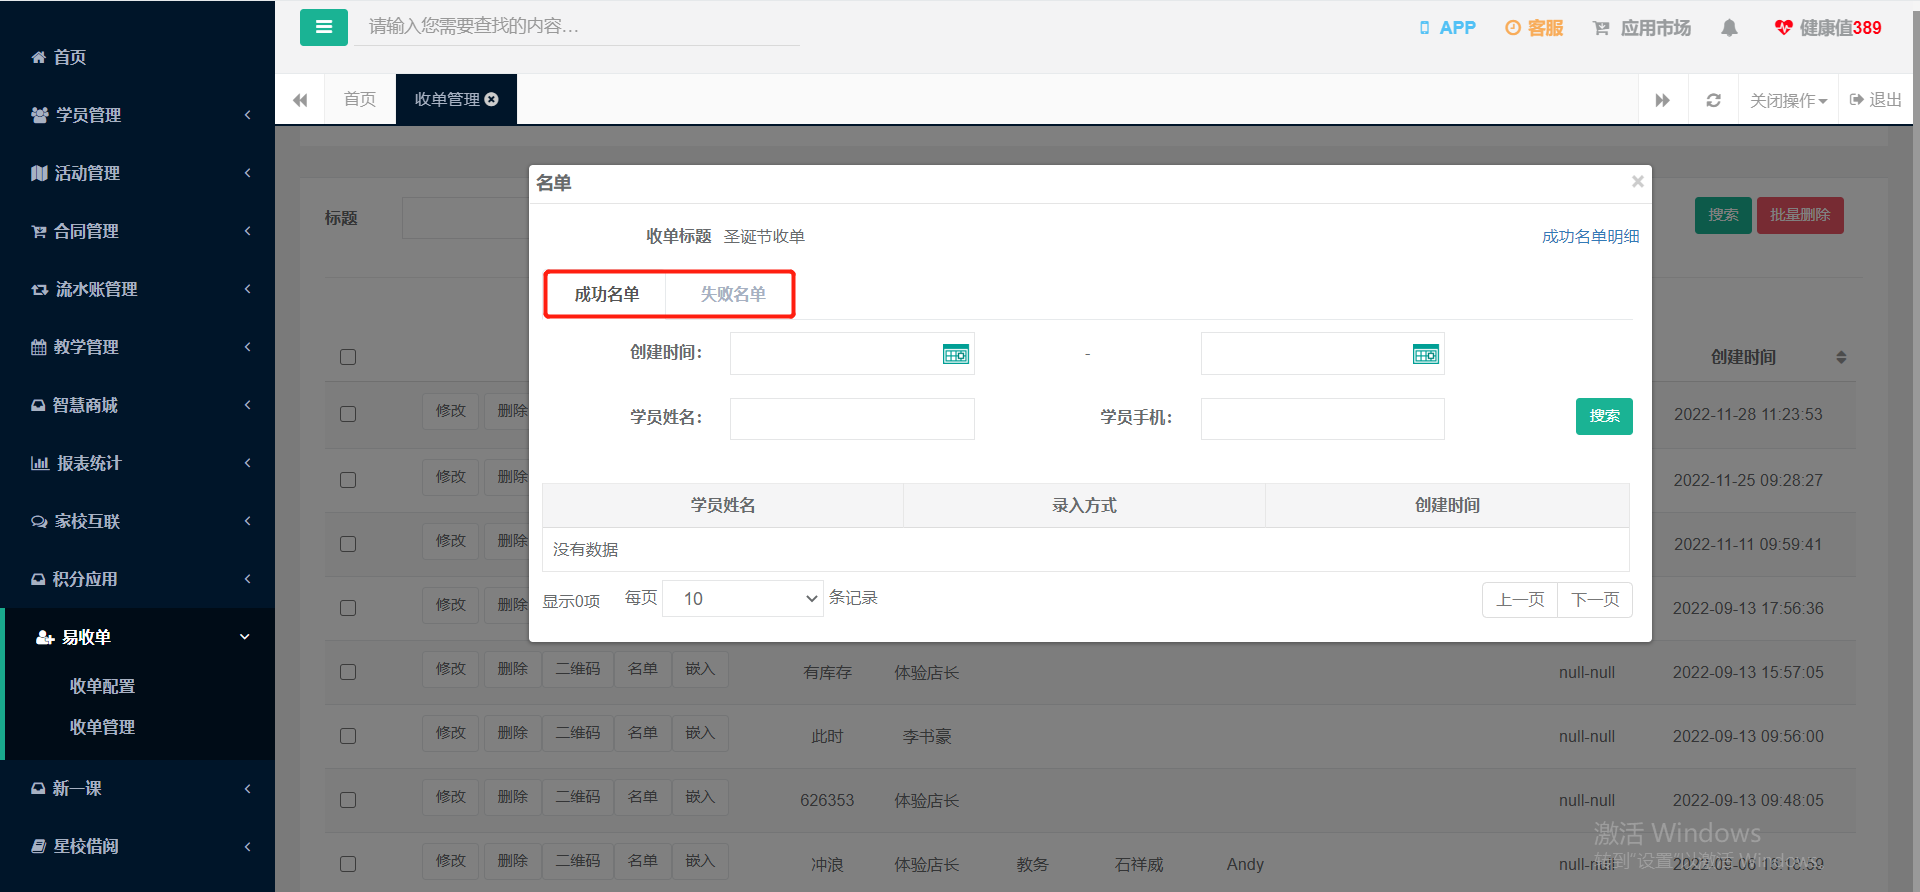
Task: Select the page size dropdown showing 10
Action: (743, 598)
